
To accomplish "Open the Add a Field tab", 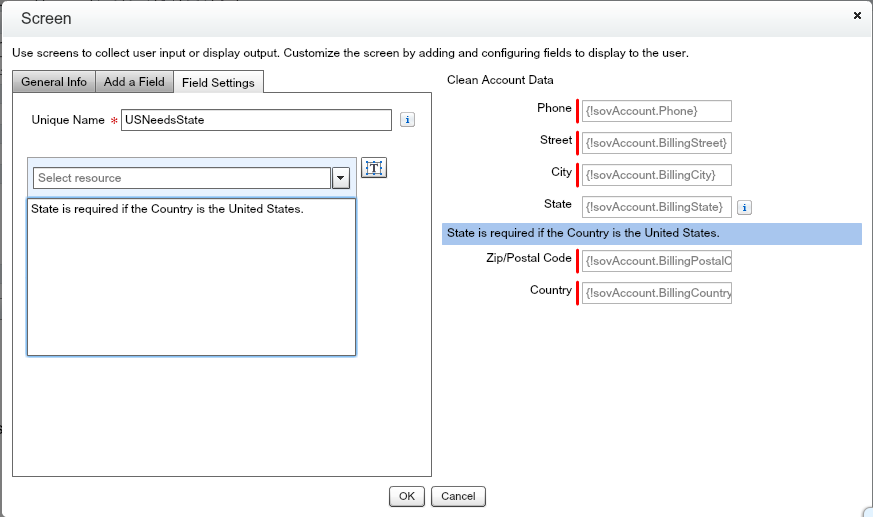I will [x=134, y=82].
